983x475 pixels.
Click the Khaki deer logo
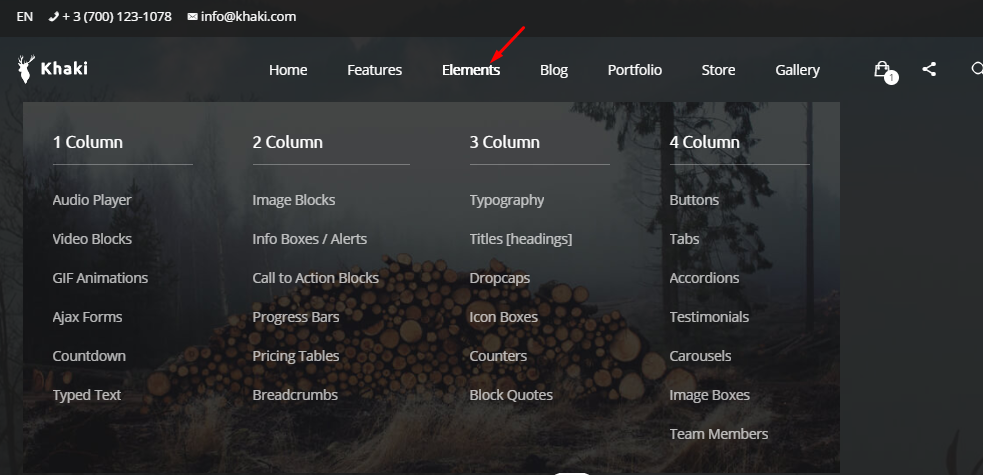53,69
